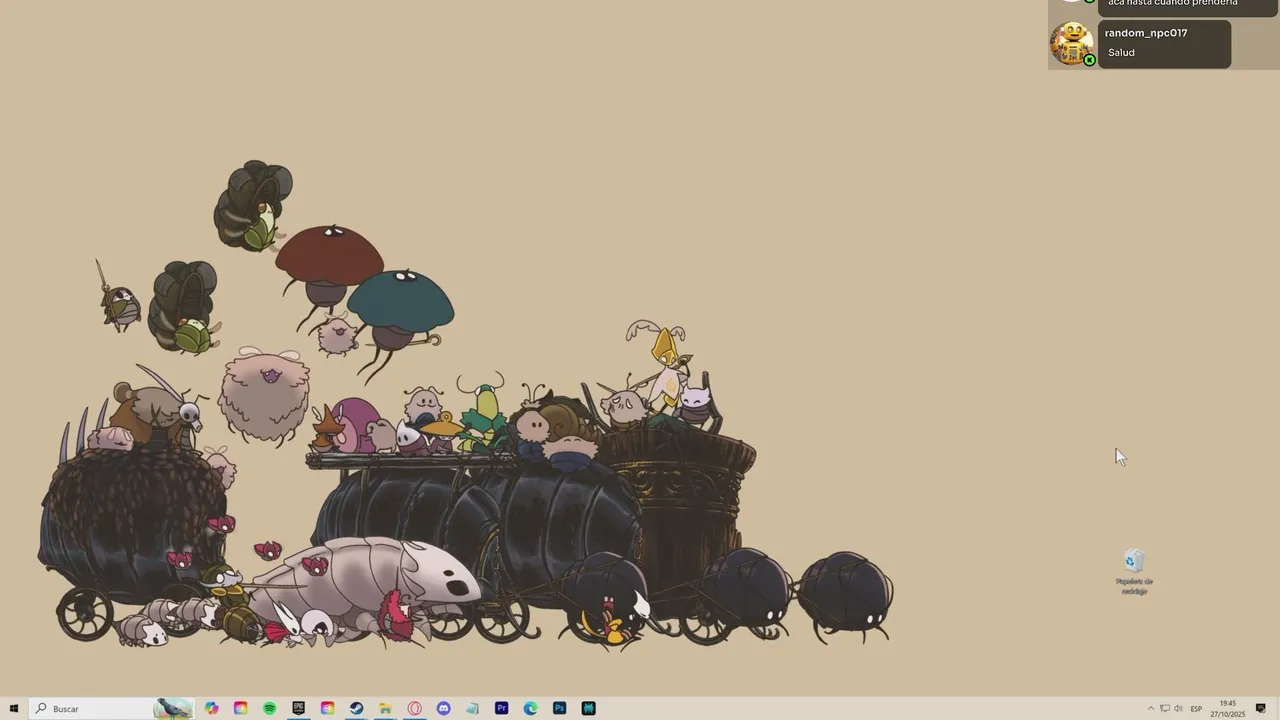Open the notification center
This screenshot has height=720, width=1280.
click(1261, 708)
